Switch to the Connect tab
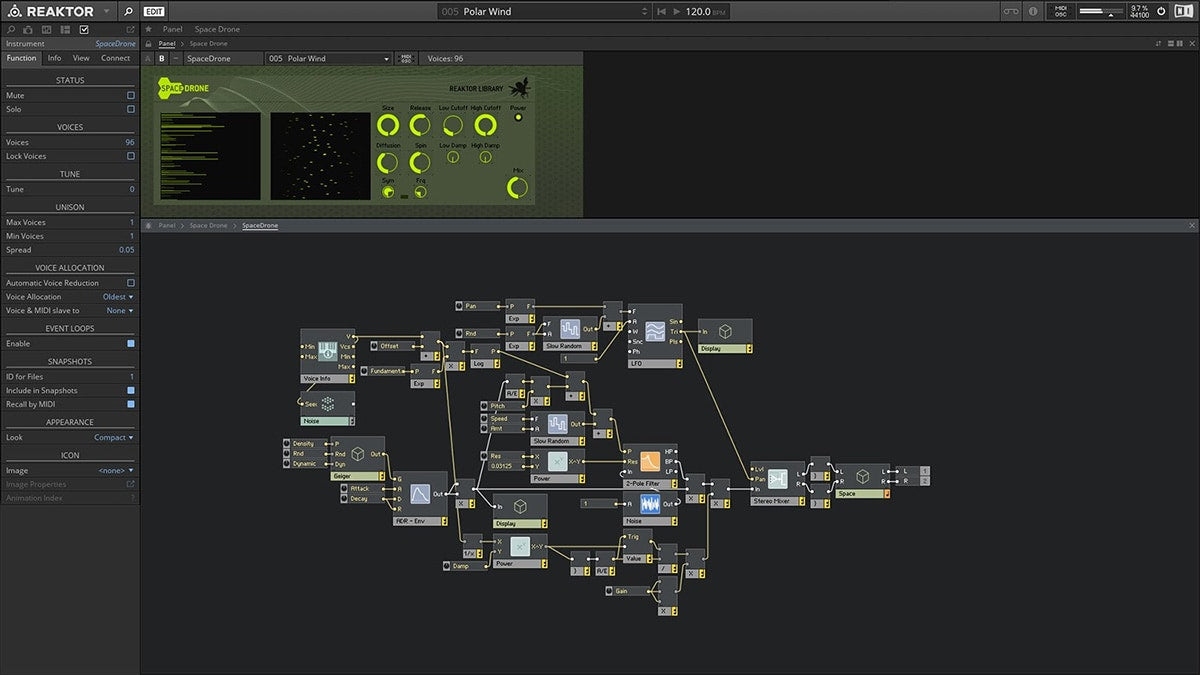Viewport: 1200px width, 675px height. 115,58
